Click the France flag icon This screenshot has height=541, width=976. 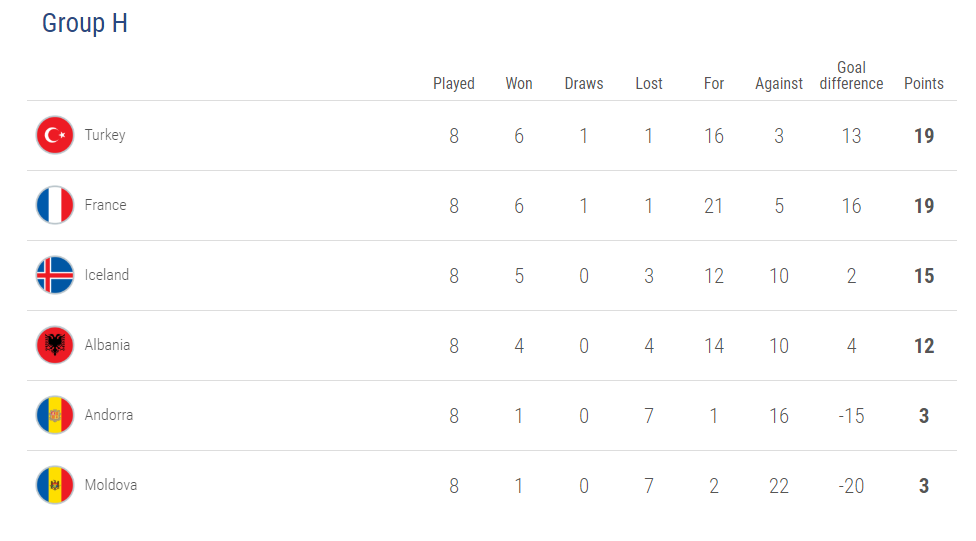55,205
